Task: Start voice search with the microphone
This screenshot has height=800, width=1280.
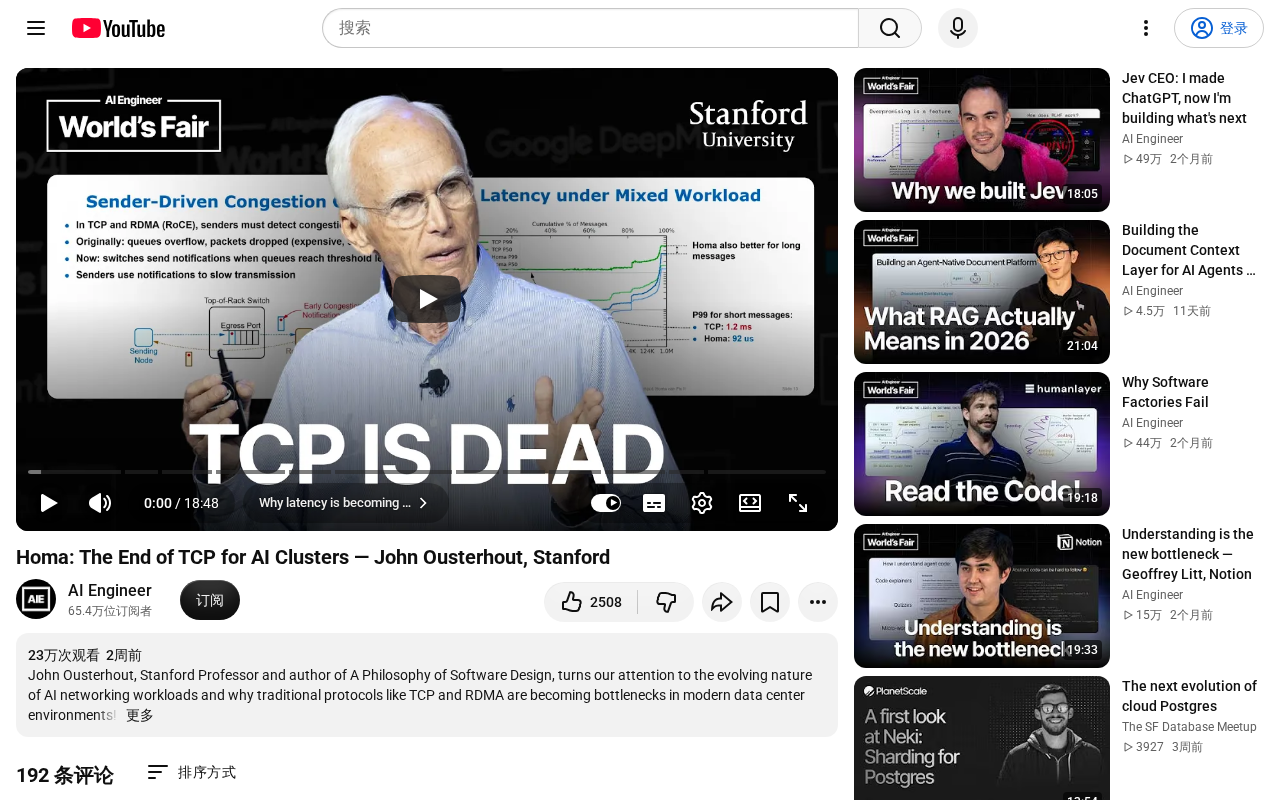Action: click(958, 28)
